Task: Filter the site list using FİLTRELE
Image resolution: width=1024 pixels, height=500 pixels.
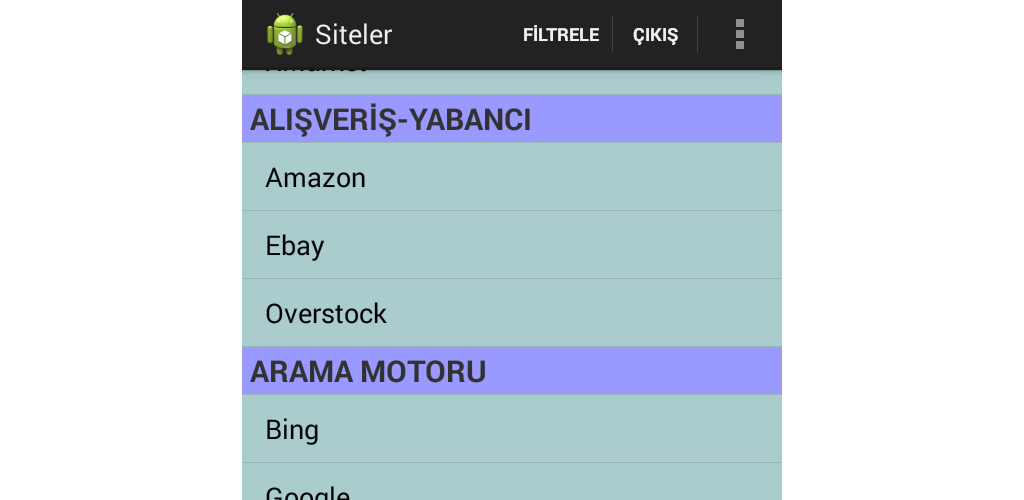Action: coord(560,35)
